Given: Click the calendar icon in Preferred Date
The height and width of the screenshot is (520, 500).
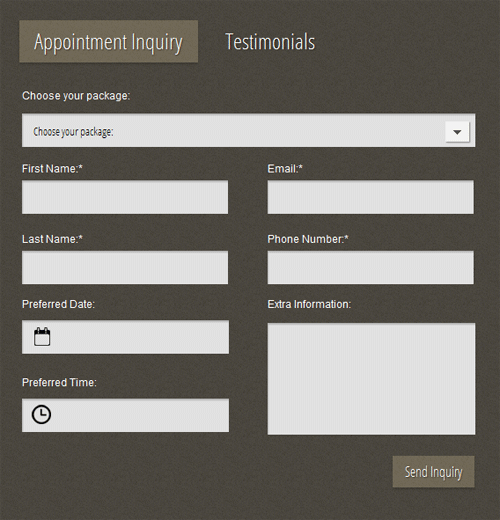Looking at the screenshot, I should click(x=42, y=336).
